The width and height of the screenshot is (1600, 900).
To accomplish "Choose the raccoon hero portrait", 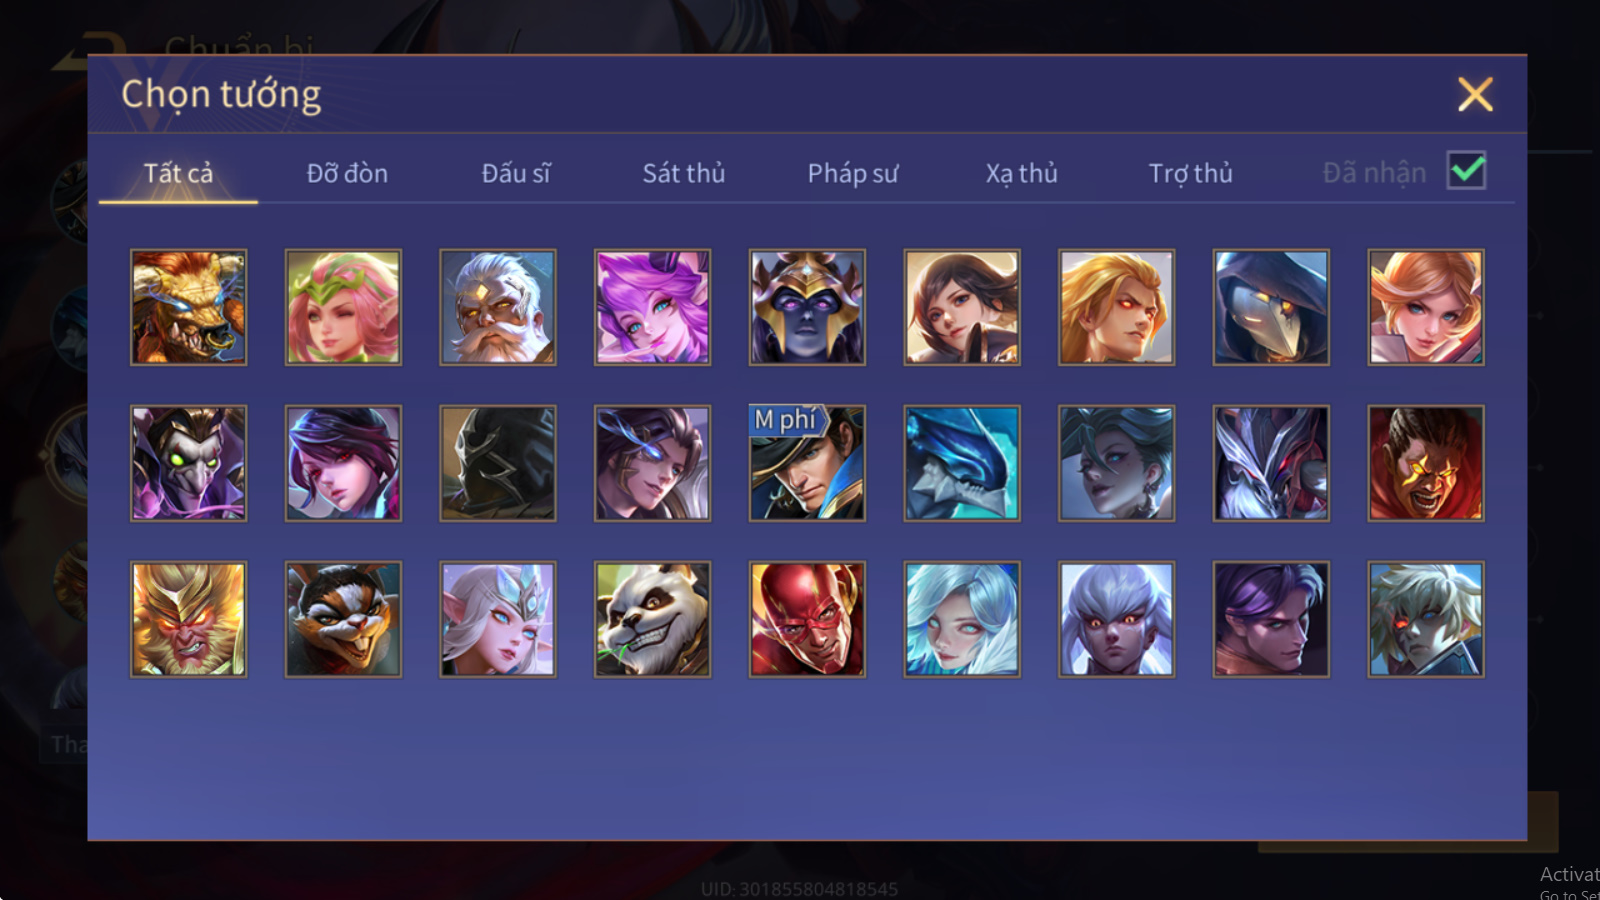I will (x=343, y=619).
